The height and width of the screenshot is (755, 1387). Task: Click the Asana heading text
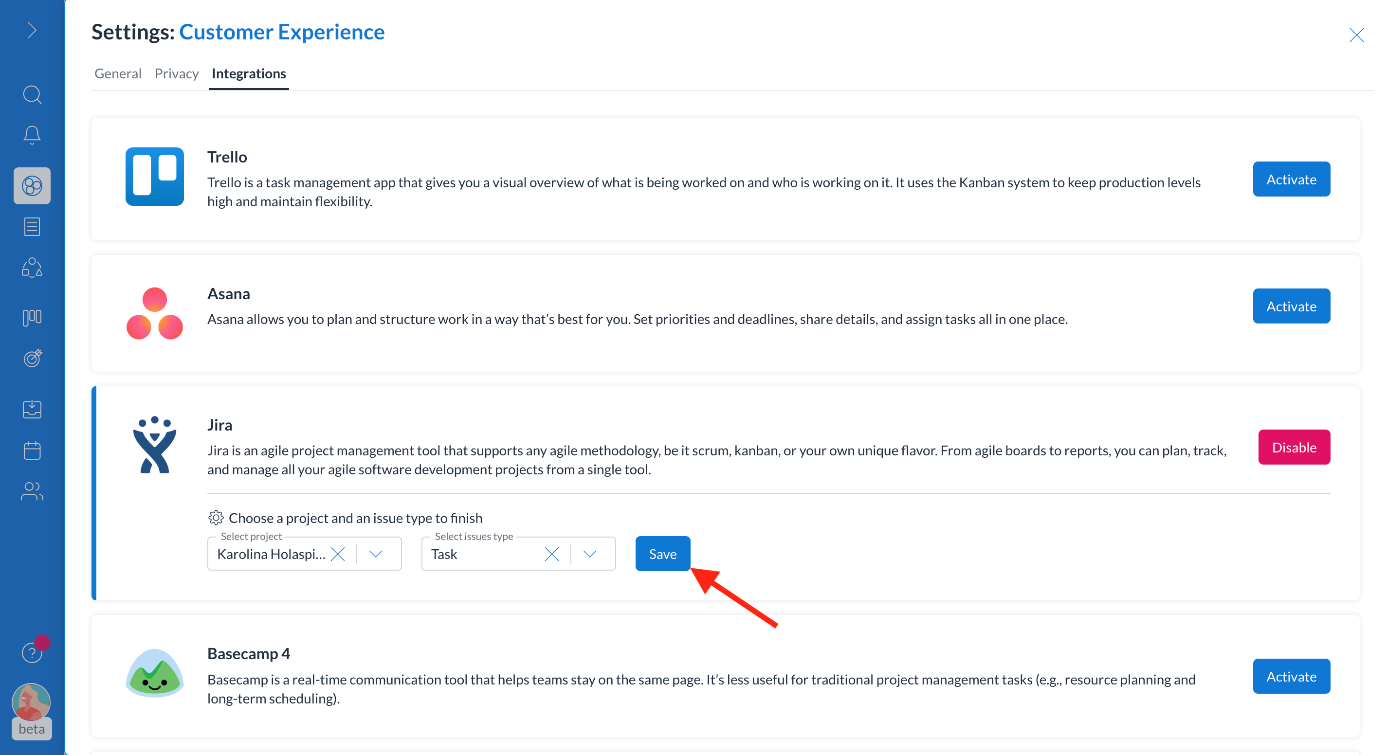coord(228,294)
